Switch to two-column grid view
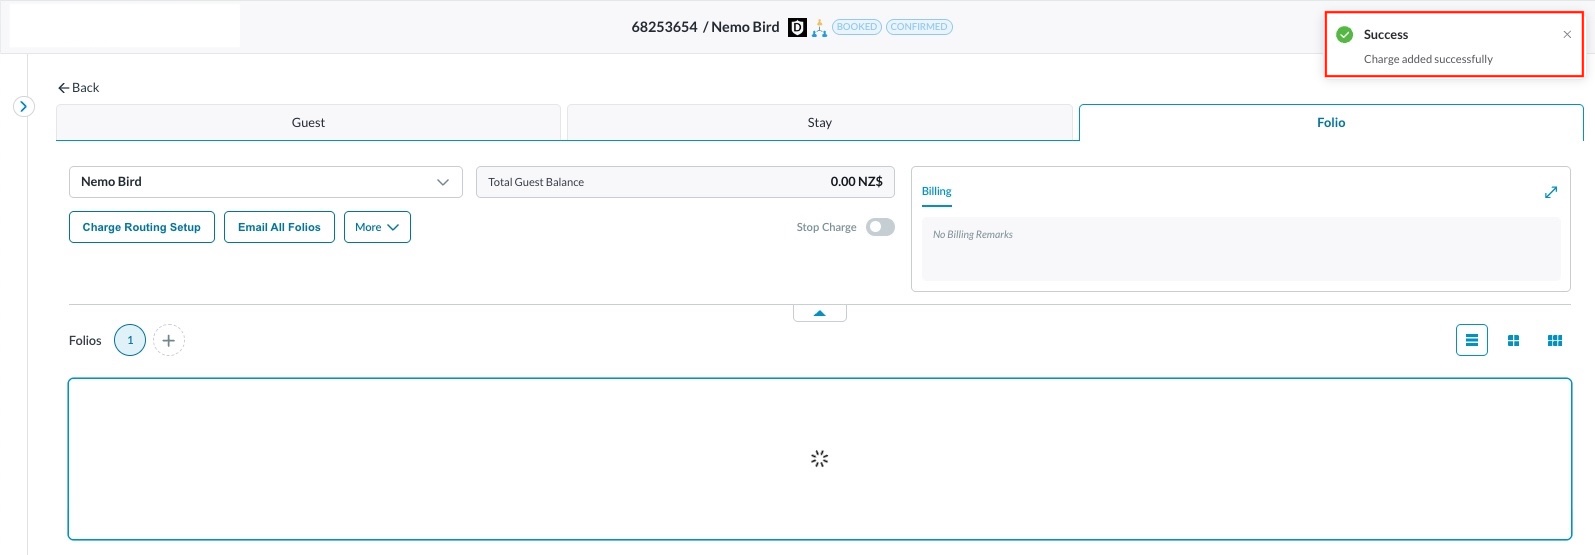This screenshot has width=1595, height=555. coord(1513,341)
